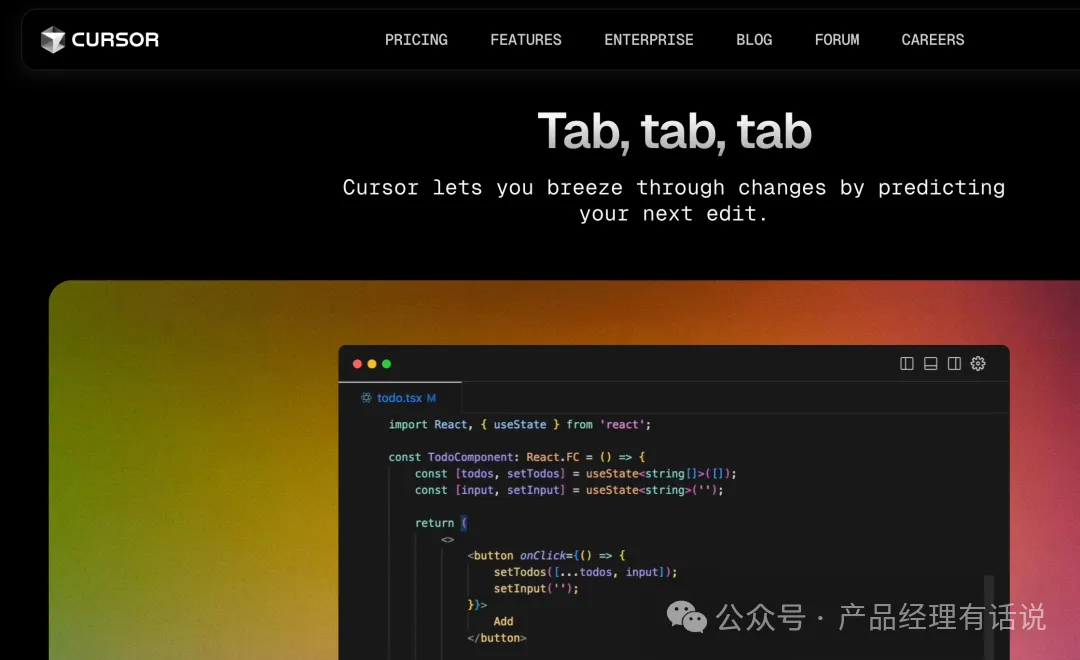
Task: Click the 'const TodoComponent' code line
Action: pyautogui.click(x=517, y=457)
